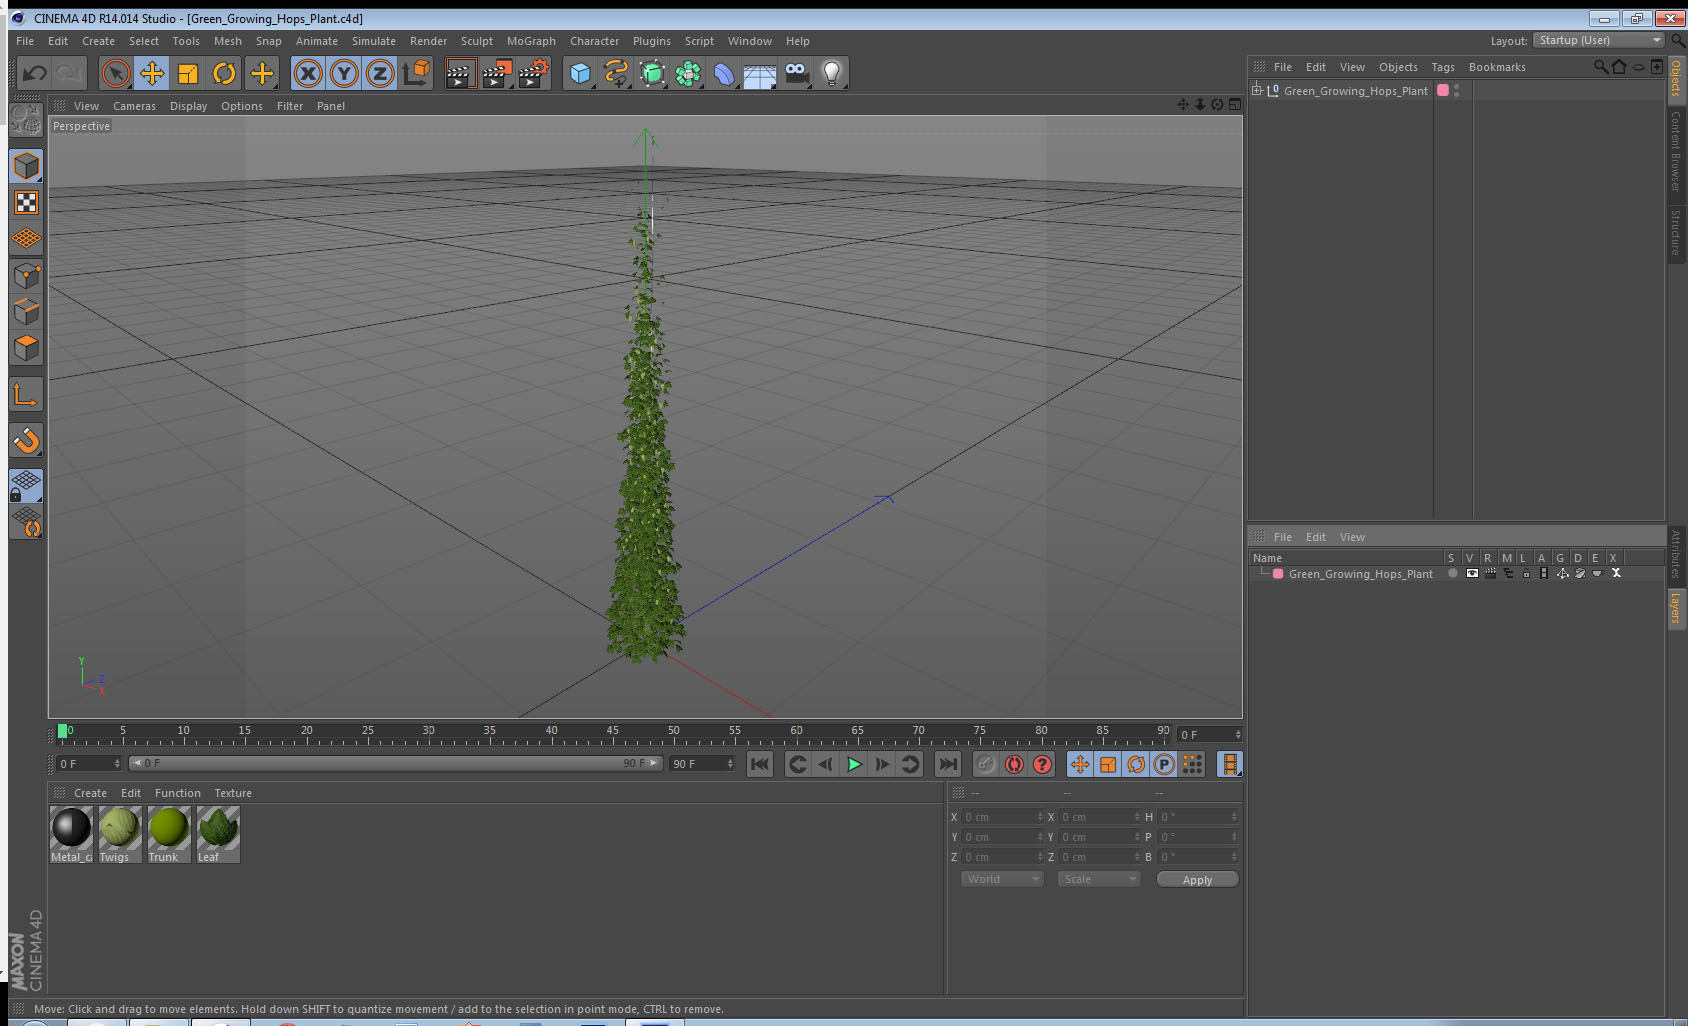Add a Light object
The width and height of the screenshot is (1688, 1026).
click(832, 73)
